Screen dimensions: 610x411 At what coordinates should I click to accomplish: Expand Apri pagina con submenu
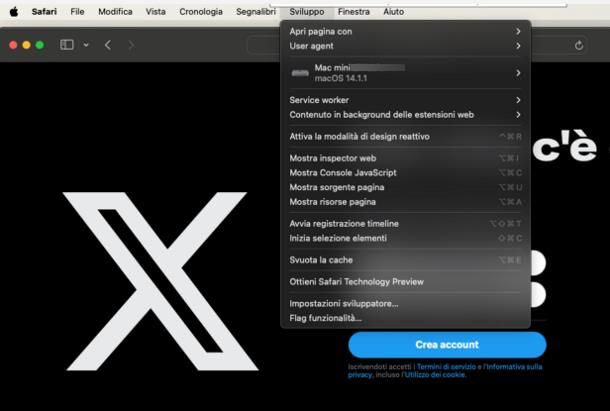pos(405,32)
